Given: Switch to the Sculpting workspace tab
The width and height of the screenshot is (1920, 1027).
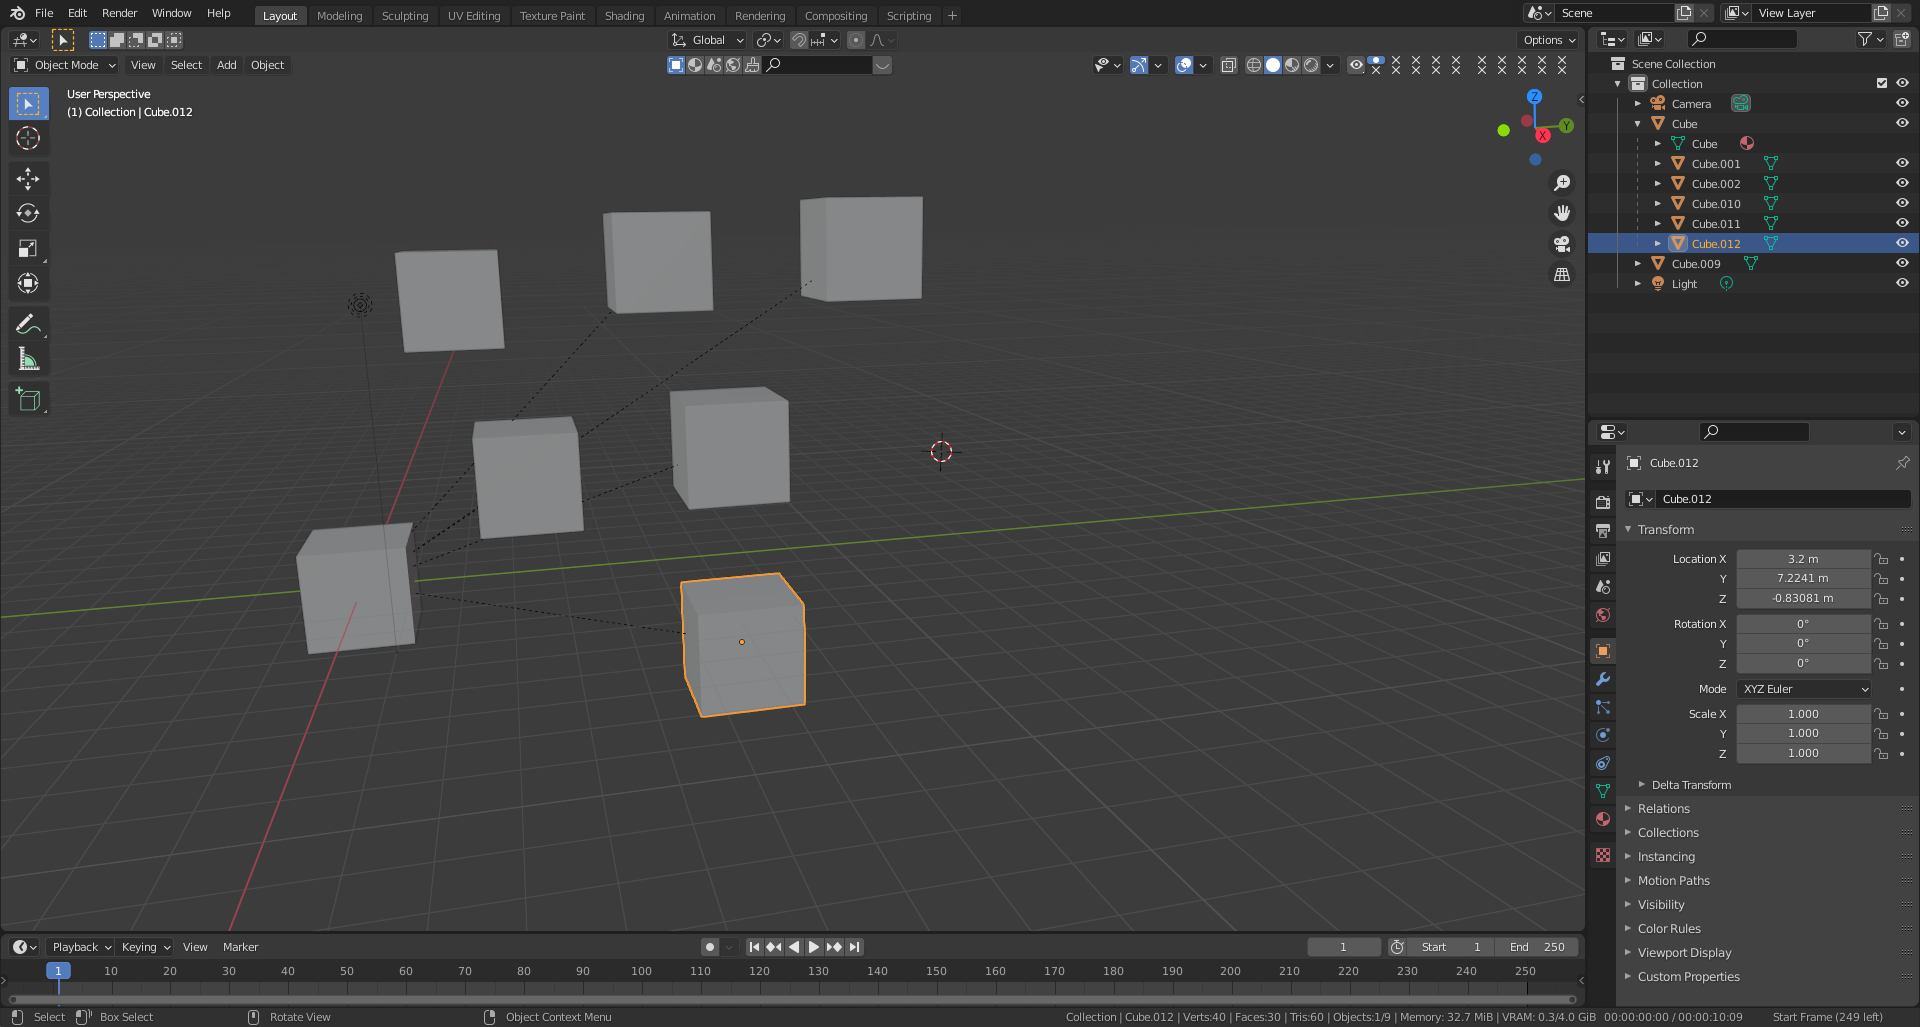Looking at the screenshot, I should click(405, 16).
